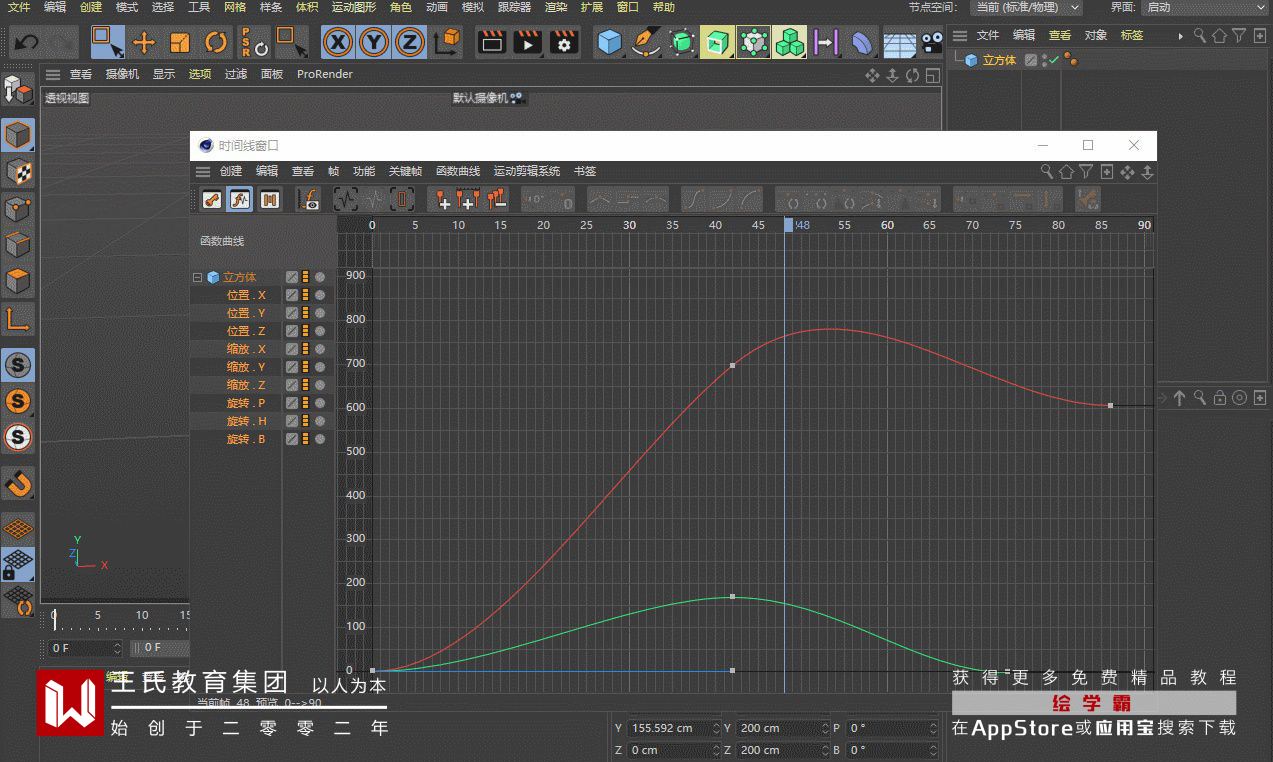Click lock icon in Attribute Manager
Viewport: 1273px width, 762px height.
point(1220,398)
